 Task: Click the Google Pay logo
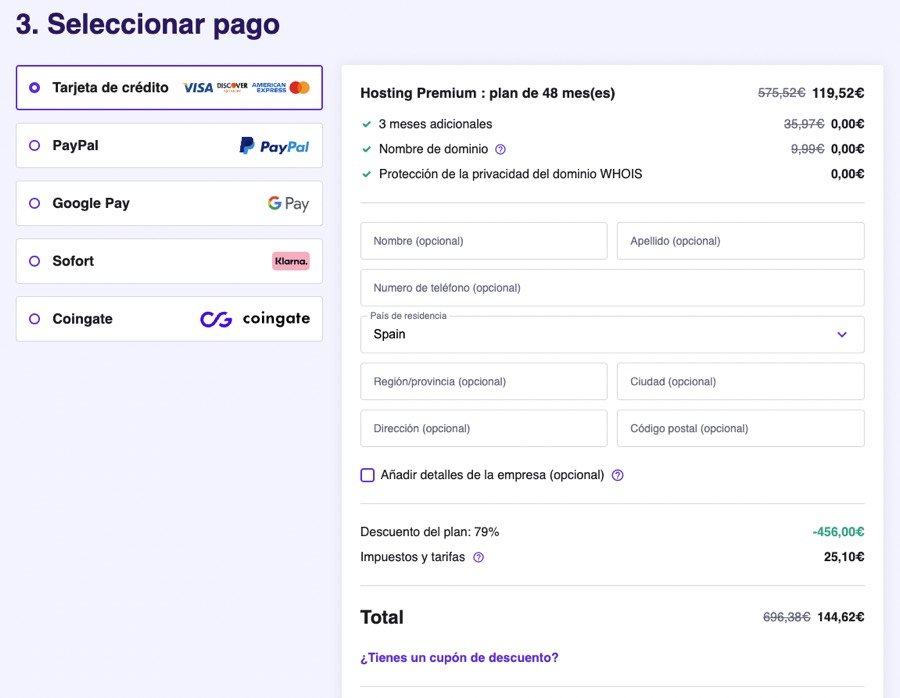[289, 203]
